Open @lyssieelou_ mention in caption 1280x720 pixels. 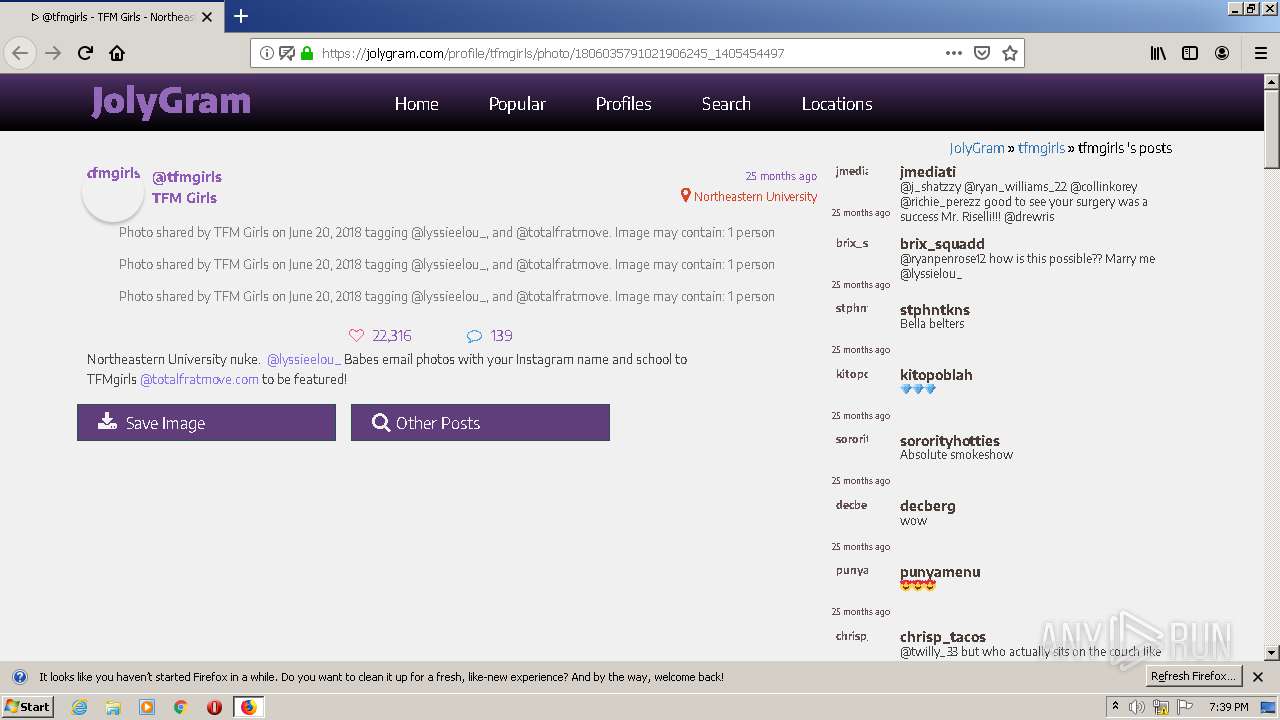click(304, 359)
